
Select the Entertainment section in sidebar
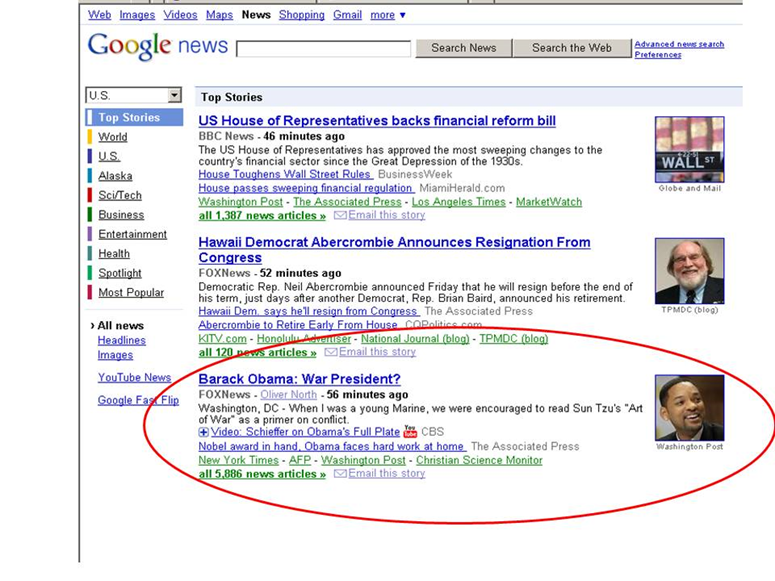click(x=132, y=234)
